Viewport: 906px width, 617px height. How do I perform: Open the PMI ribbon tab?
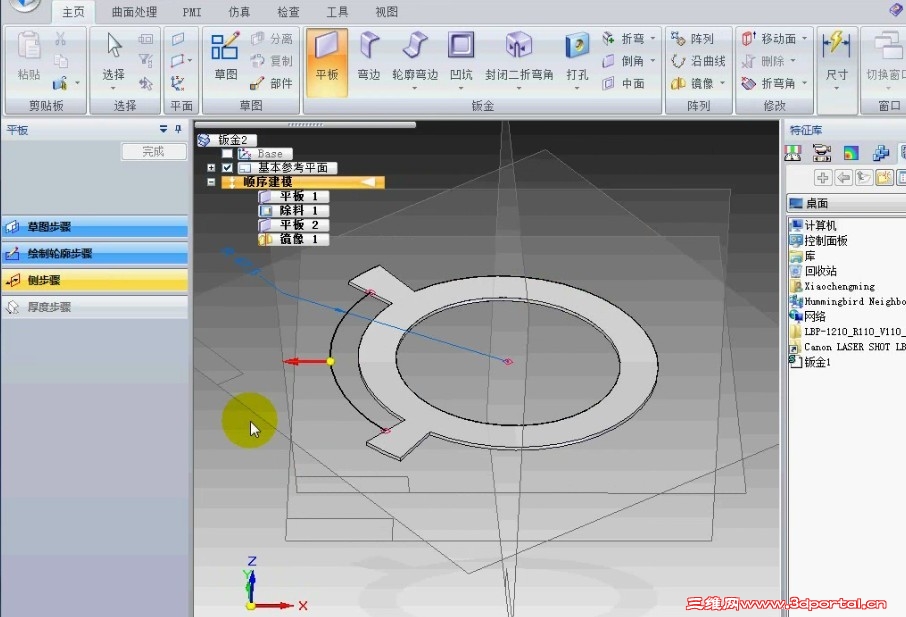click(x=192, y=12)
